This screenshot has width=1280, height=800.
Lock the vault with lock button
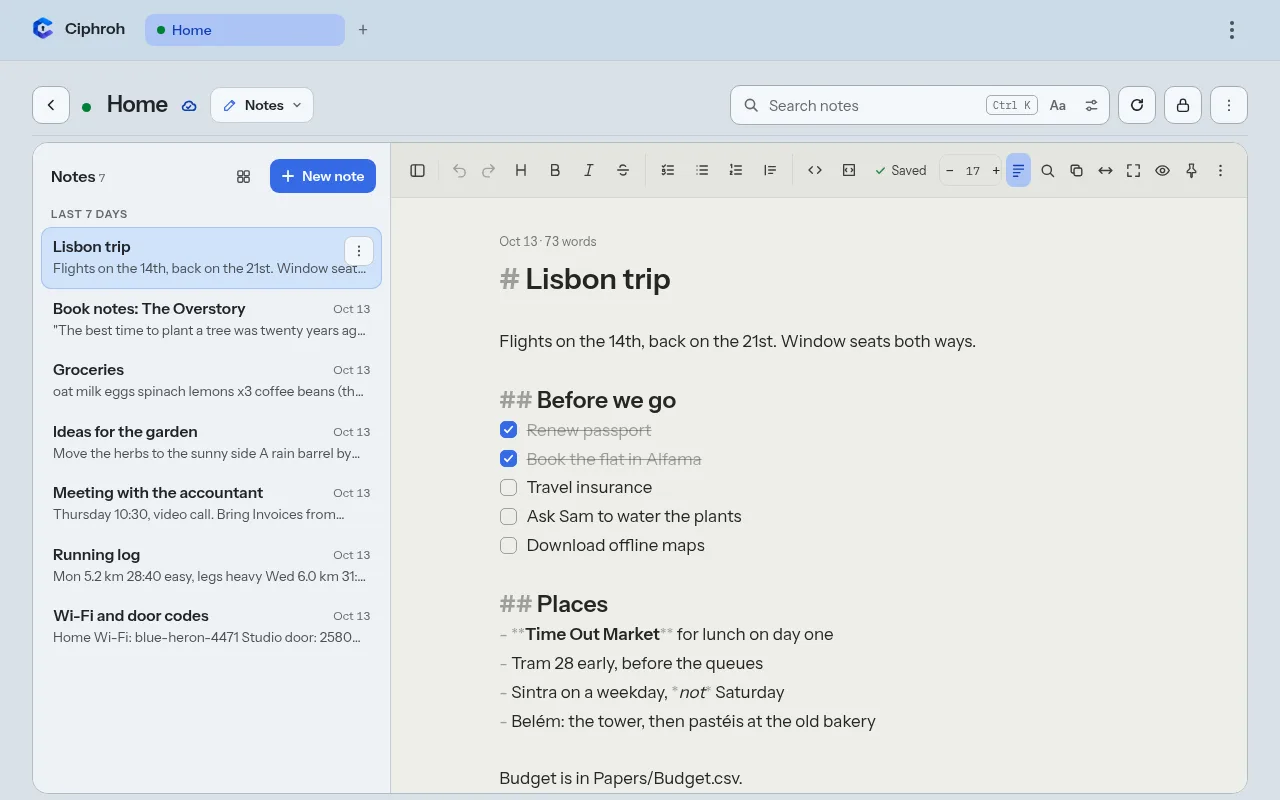[1183, 105]
